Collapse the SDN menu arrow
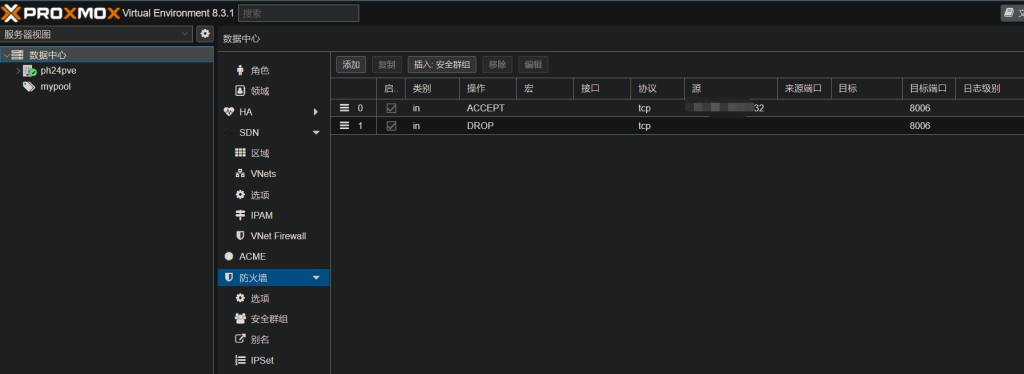Image resolution: width=1024 pixels, height=374 pixels. click(316, 133)
